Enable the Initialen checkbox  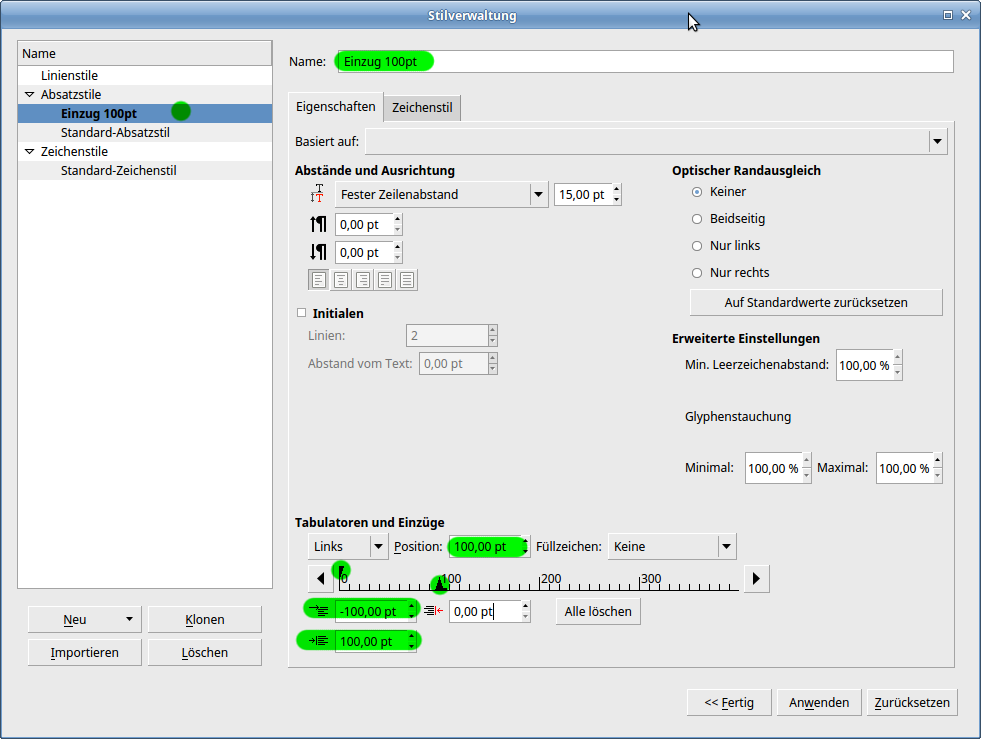(302, 313)
